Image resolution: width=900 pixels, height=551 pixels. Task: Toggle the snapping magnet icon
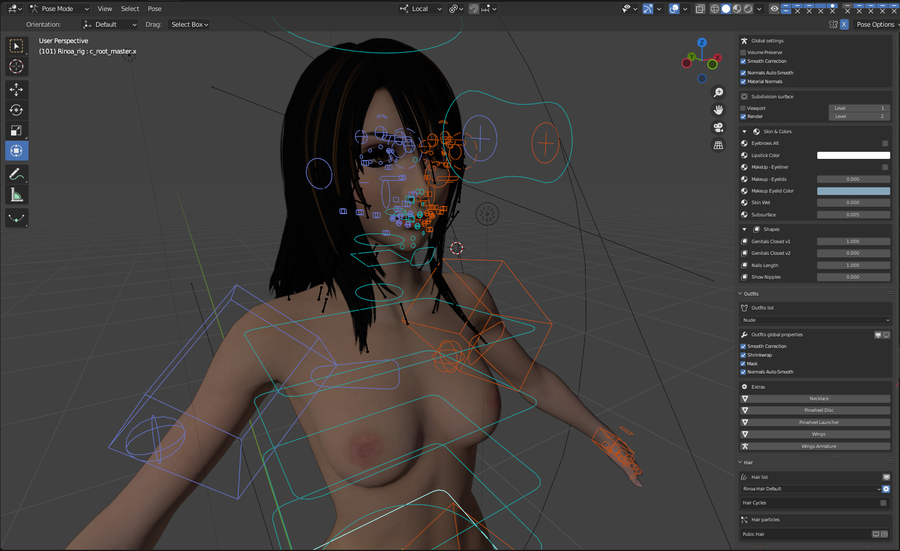(474, 9)
